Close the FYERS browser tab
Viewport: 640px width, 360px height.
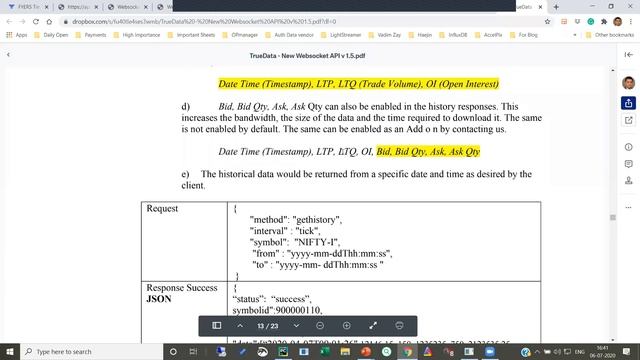(46, 7)
